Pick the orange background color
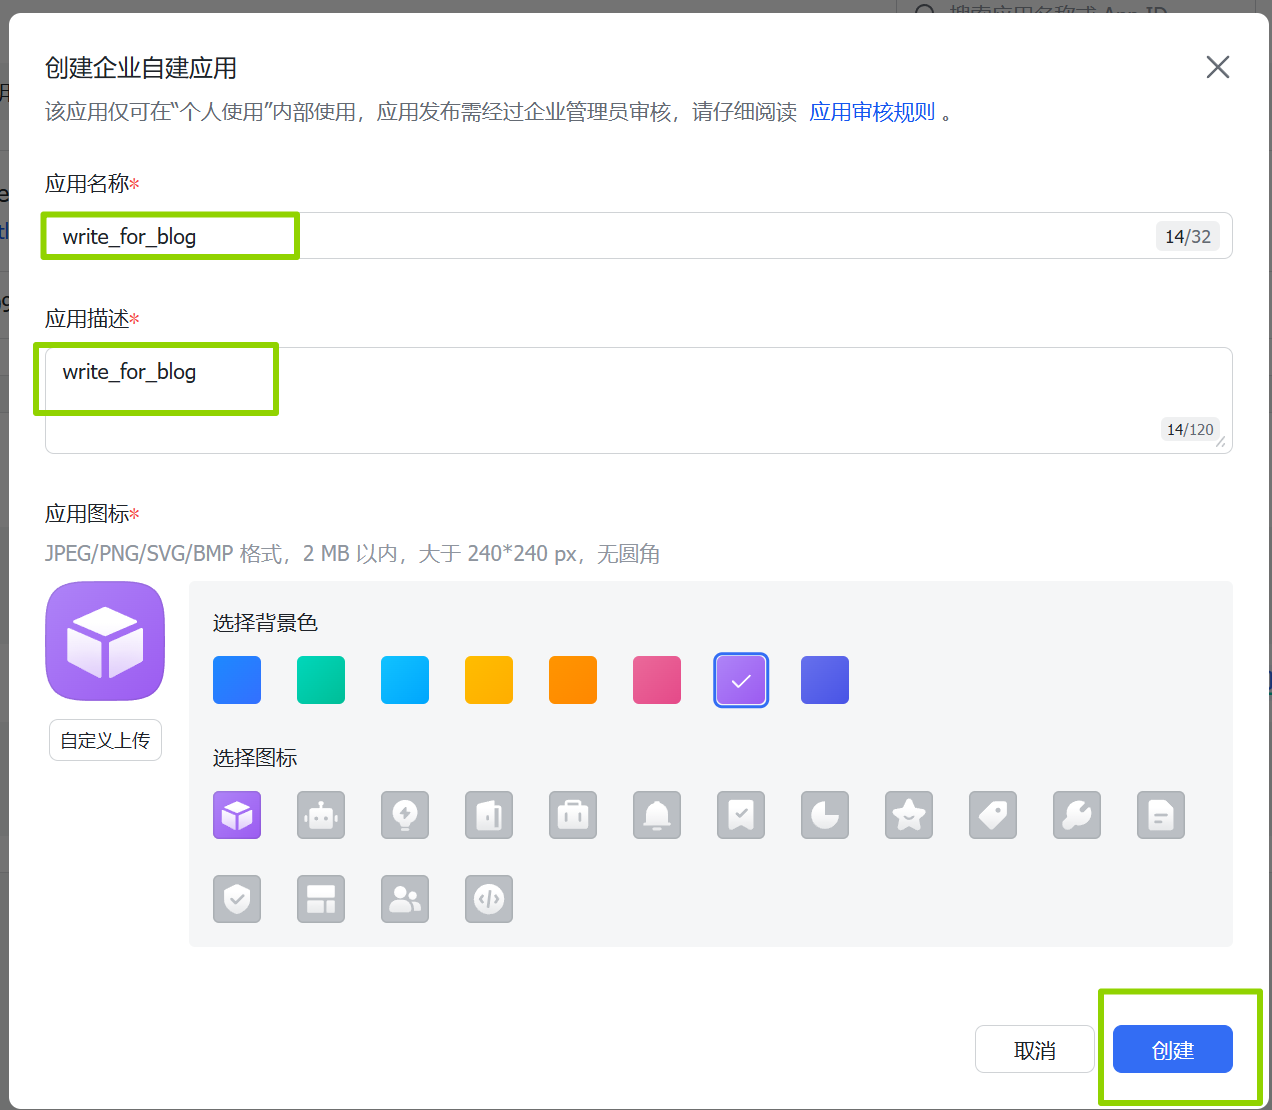Viewport: 1272px width, 1110px height. [573, 680]
